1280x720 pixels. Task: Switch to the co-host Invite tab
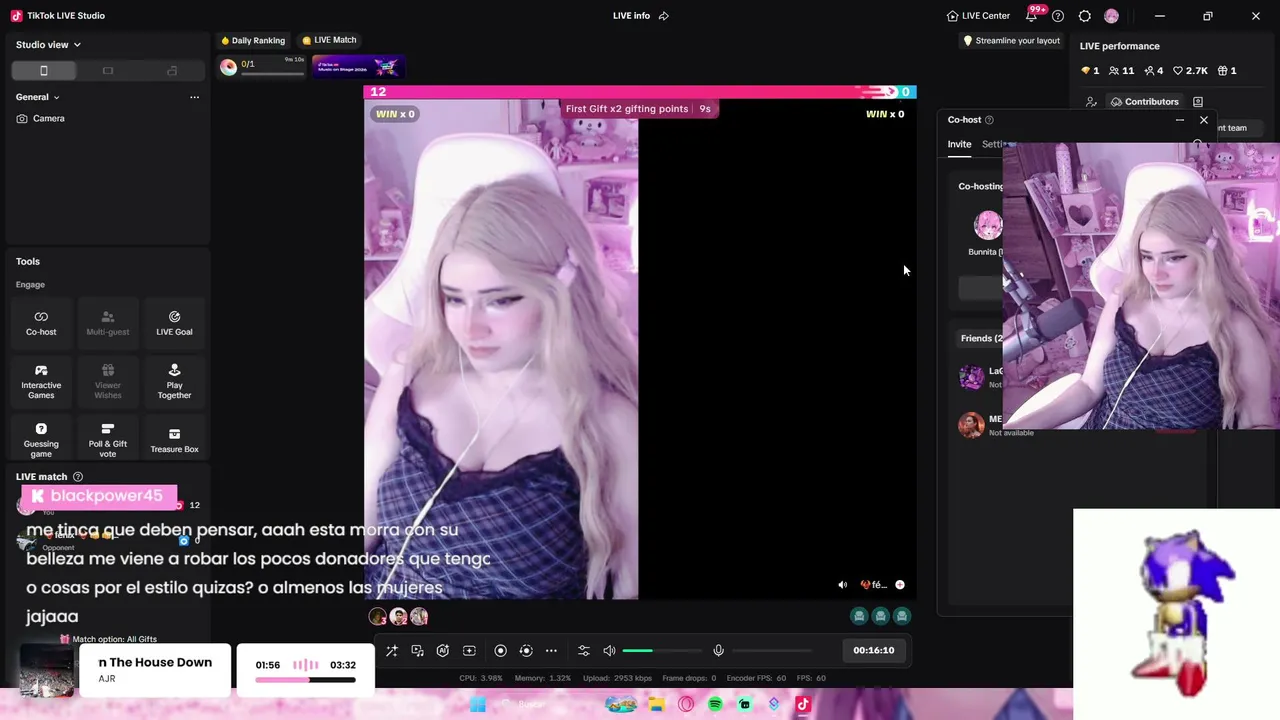tap(959, 144)
